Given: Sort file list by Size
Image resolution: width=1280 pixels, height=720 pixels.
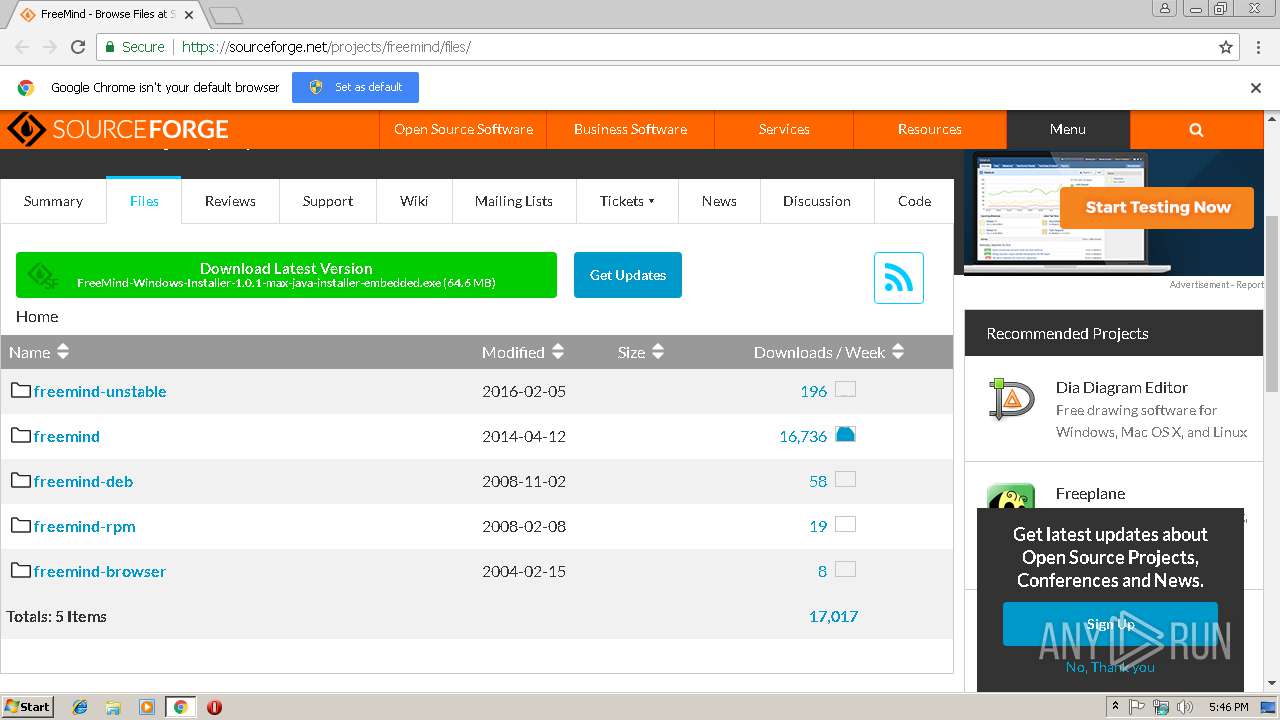Looking at the screenshot, I should pyautogui.click(x=641, y=352).
